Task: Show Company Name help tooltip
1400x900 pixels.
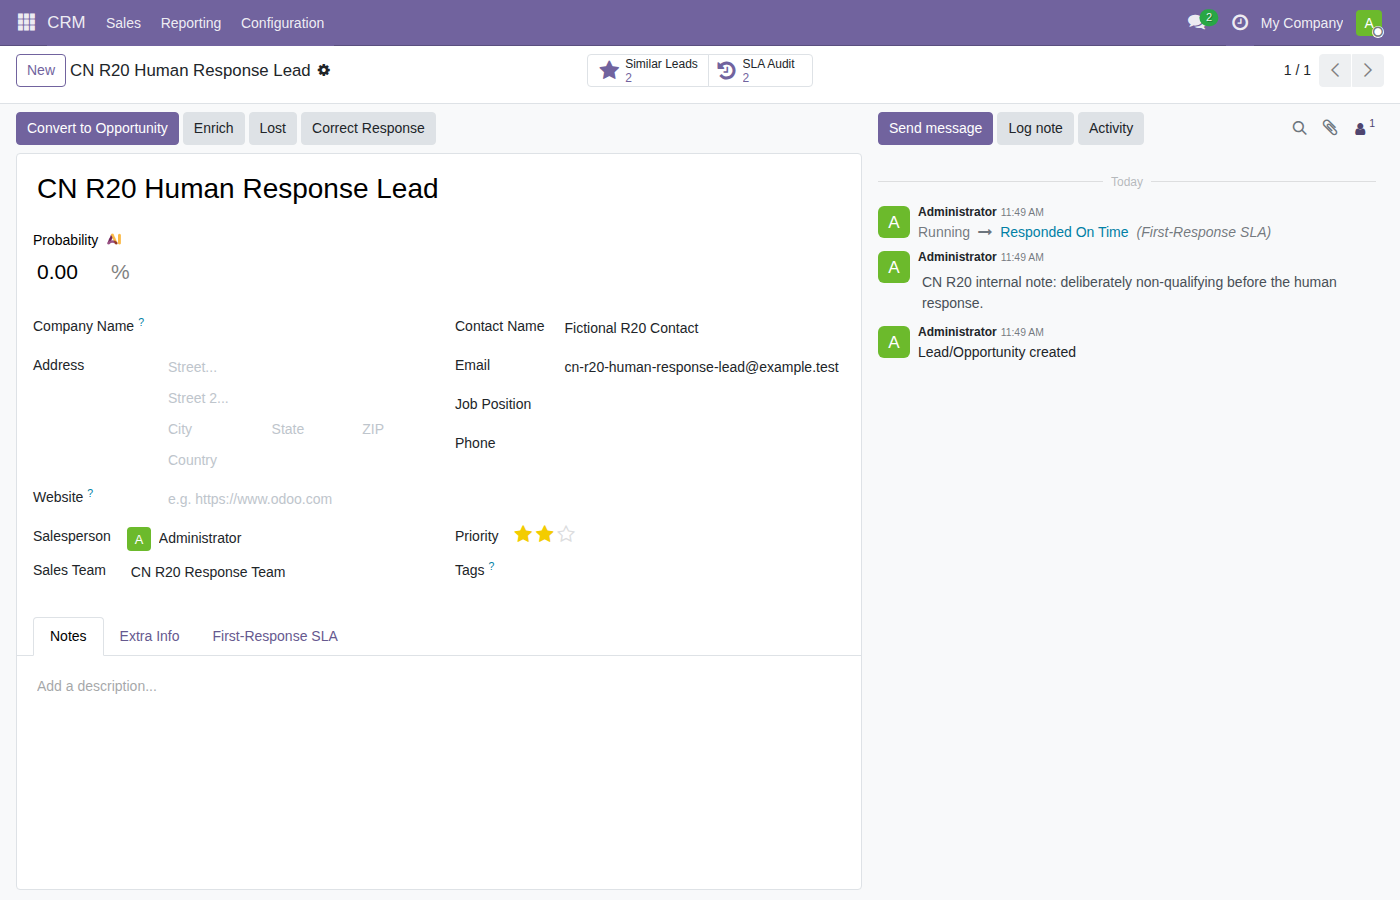Action: (x=141, y=322)
